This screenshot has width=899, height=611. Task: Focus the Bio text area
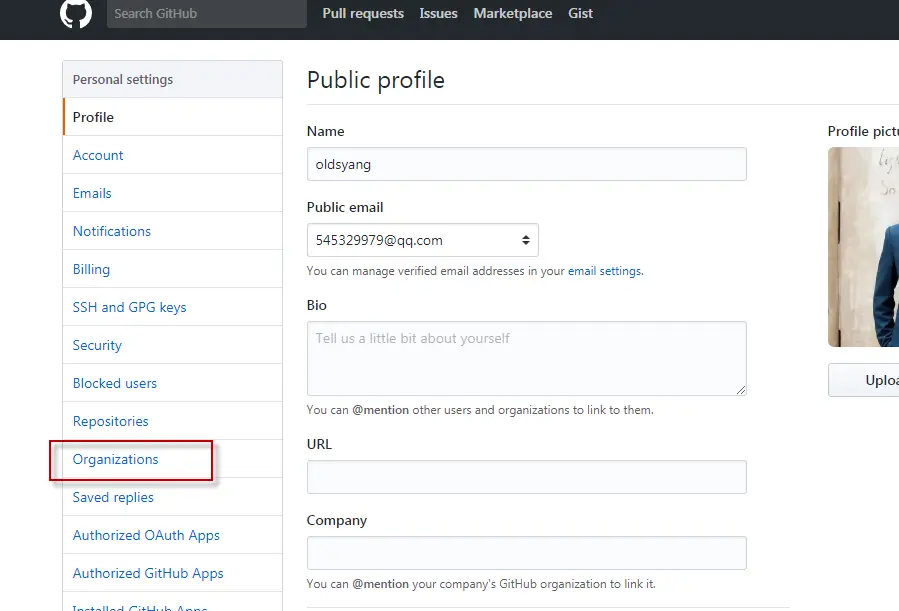[526, 358]
